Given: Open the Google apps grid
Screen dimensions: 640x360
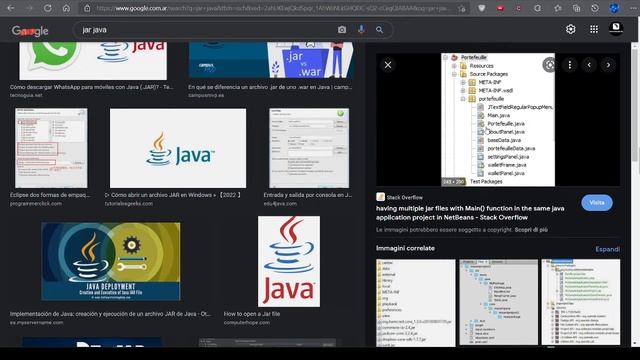Looking at the screenshot, I should 594,29.
